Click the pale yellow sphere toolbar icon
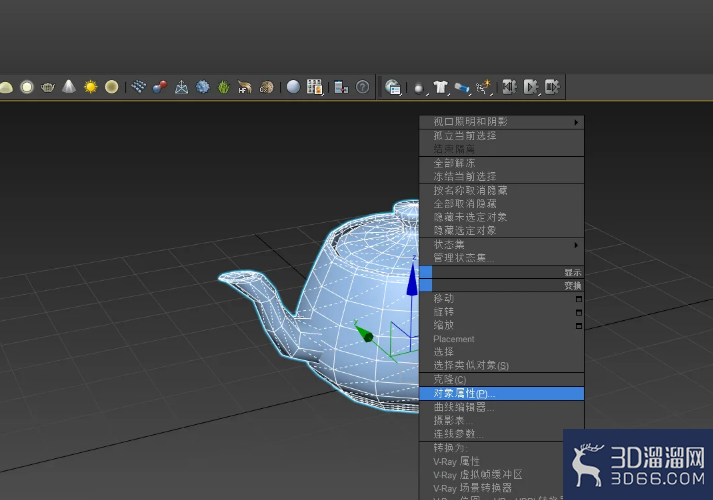This screenshot has height=500, width=713. click(111, 87)
